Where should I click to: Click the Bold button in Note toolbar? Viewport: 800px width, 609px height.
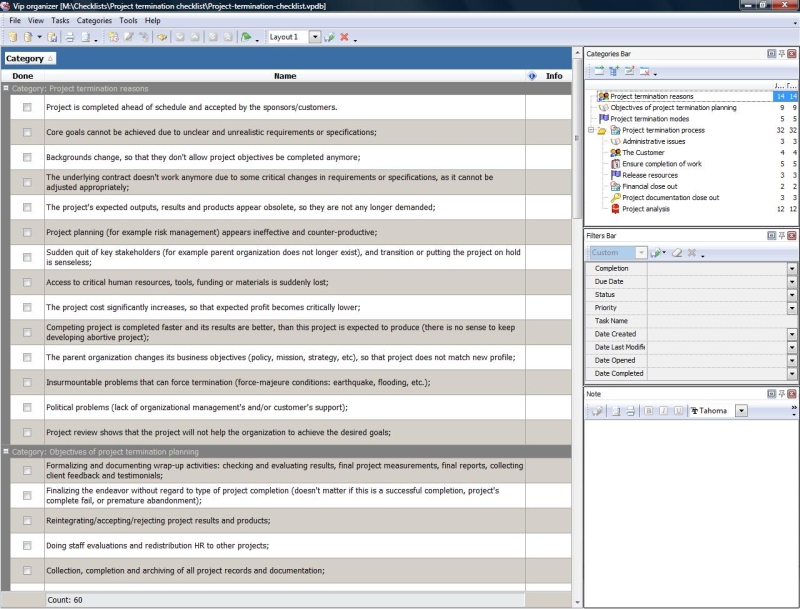click(649, 411)
